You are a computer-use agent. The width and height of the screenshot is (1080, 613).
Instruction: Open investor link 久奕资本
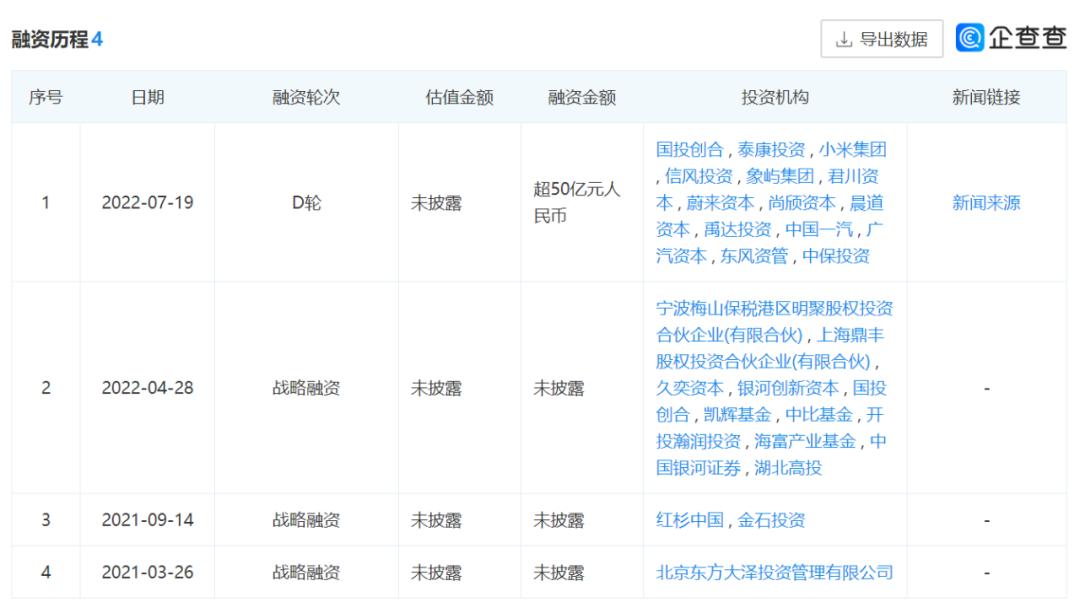[689, 388]
